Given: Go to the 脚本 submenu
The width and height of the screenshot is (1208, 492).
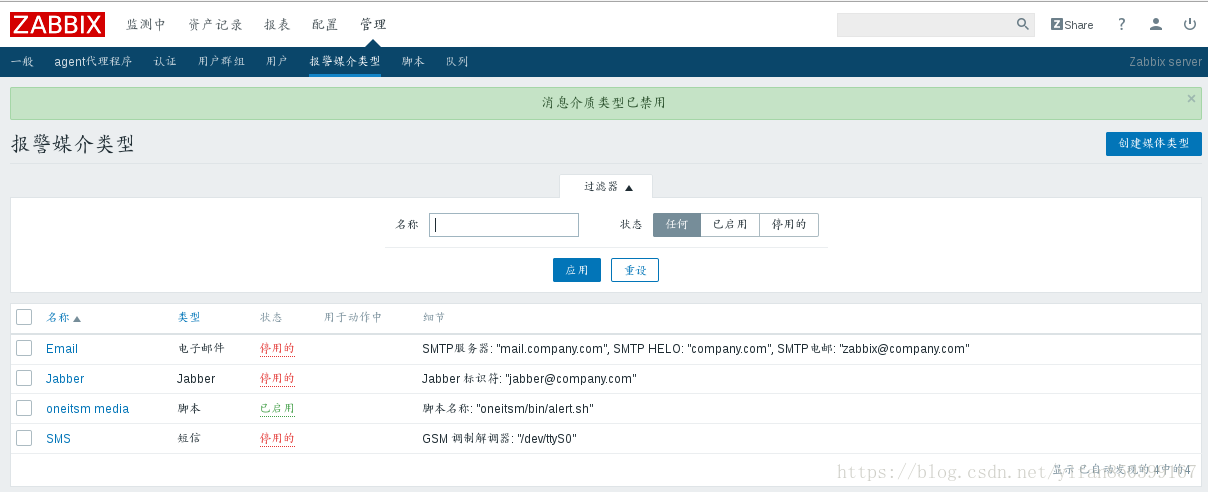Looking at the screenshot, I should coord(413,62).
